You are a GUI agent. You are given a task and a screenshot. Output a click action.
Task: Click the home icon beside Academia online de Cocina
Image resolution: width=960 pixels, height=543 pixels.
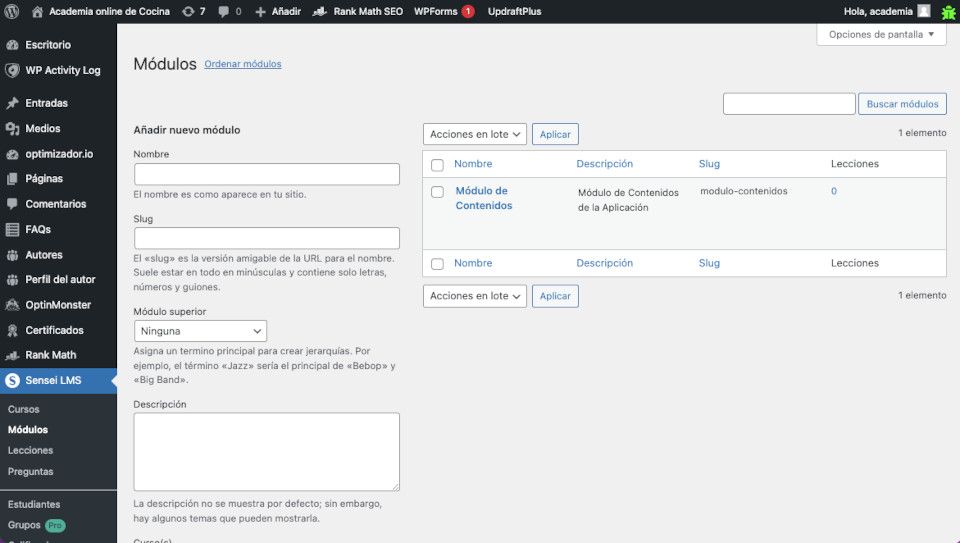pyautogui.click(x=37, y=12)
